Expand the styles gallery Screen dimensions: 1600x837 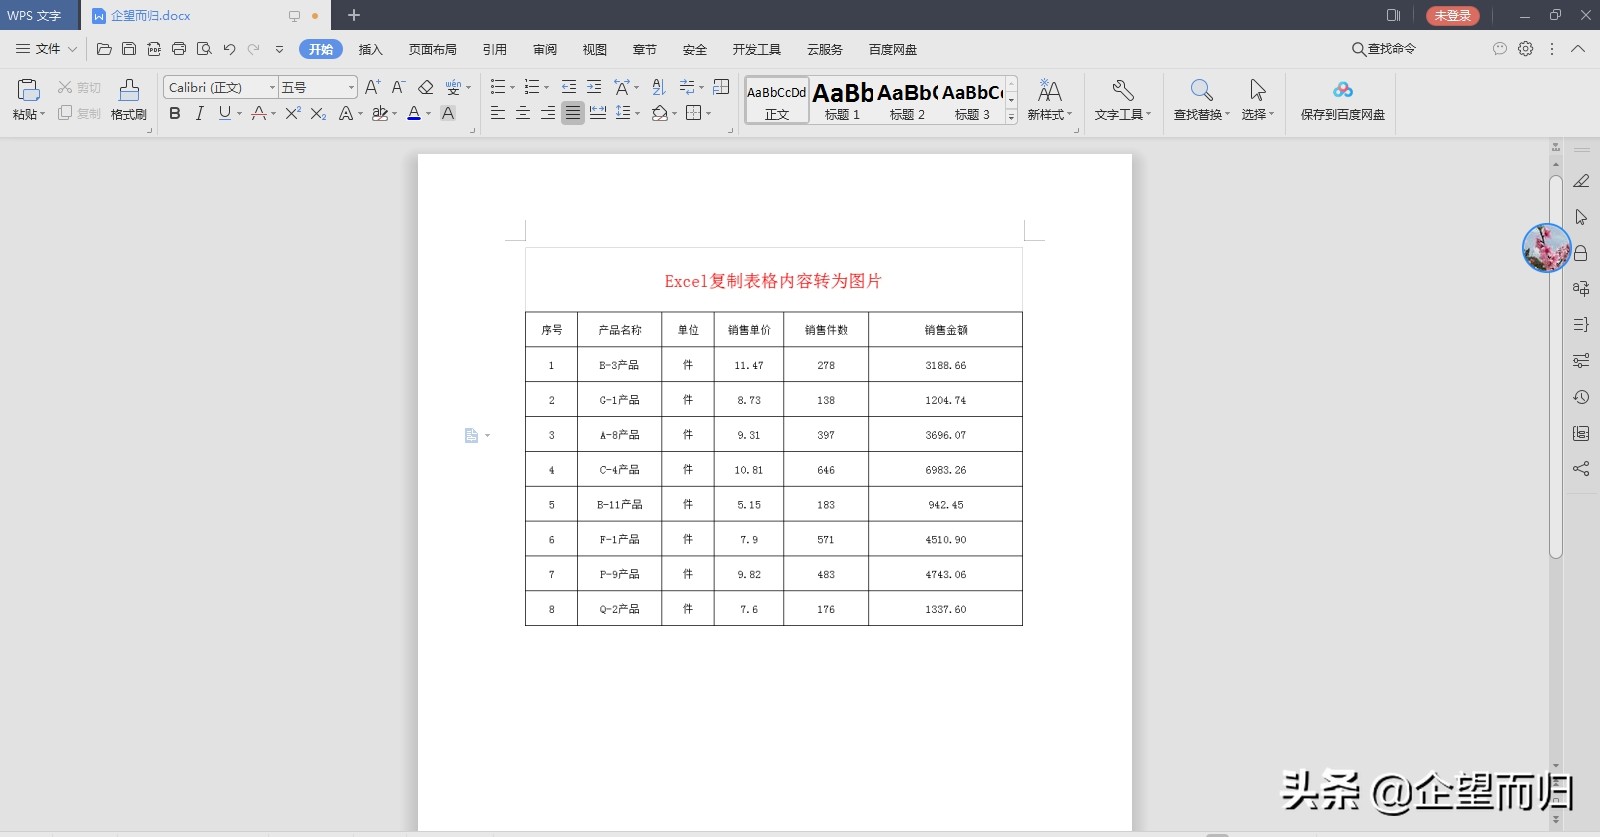(x=1011, y=117)
